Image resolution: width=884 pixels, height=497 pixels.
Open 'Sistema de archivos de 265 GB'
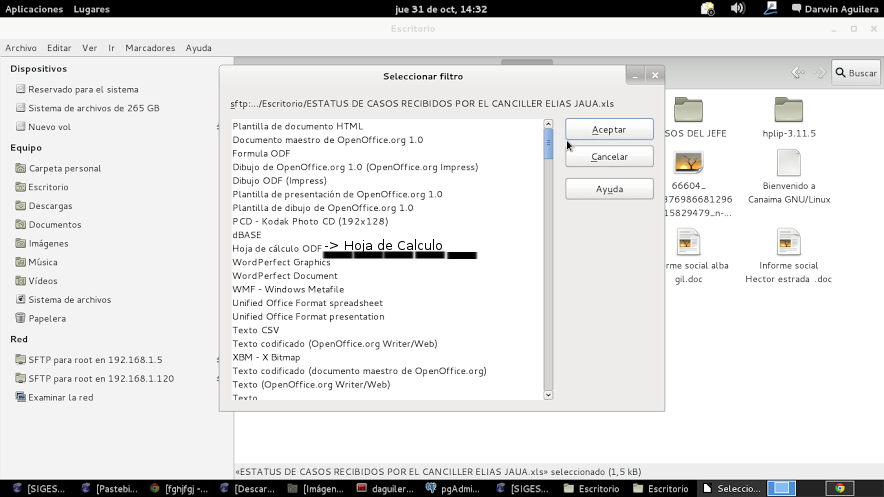(87, 108)
